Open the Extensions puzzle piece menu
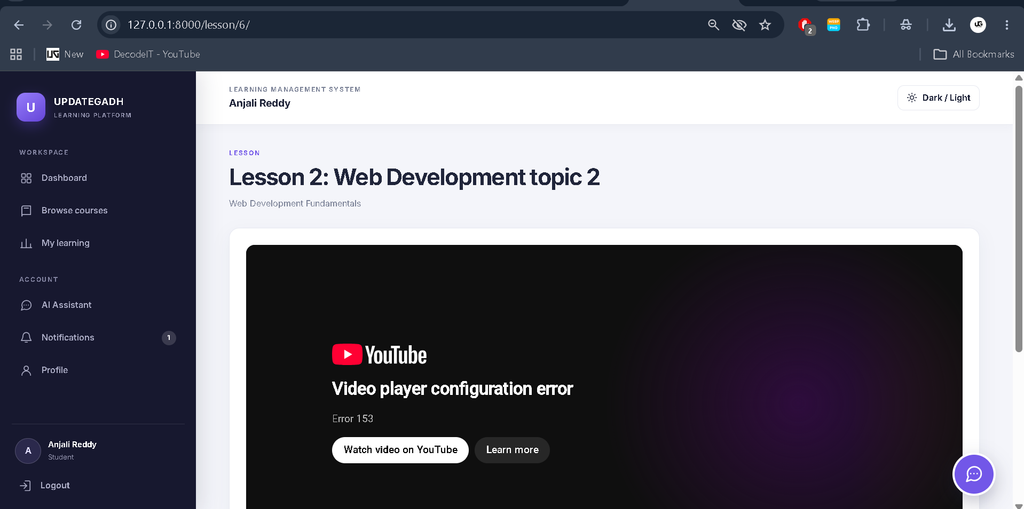The width and height of the screenshot is (1024, 509). [x=863, y=25]
